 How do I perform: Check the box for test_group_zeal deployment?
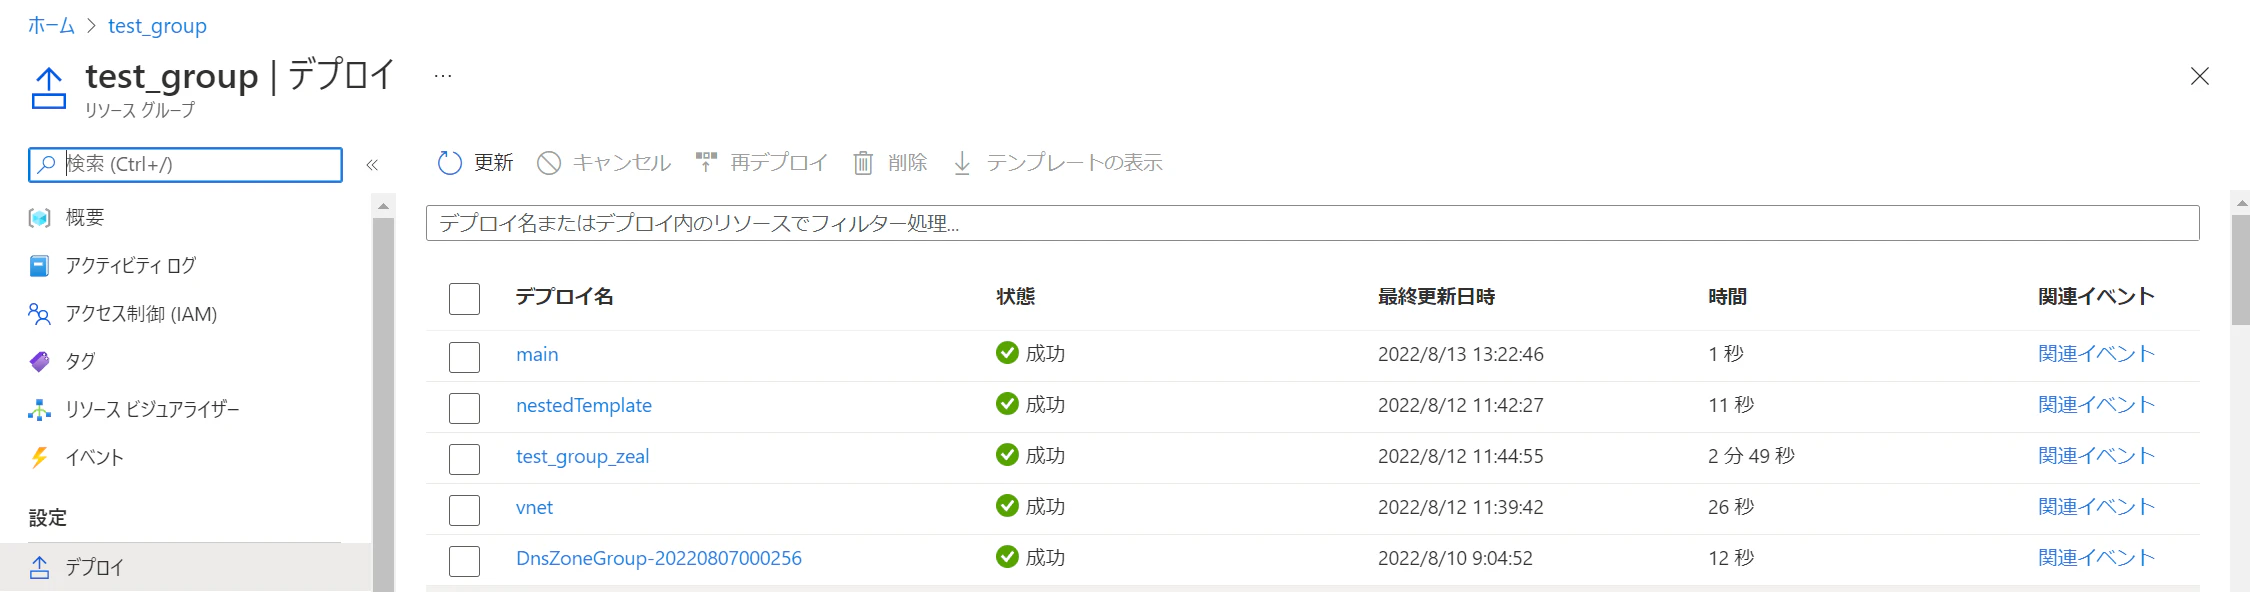tap(464, 459)
